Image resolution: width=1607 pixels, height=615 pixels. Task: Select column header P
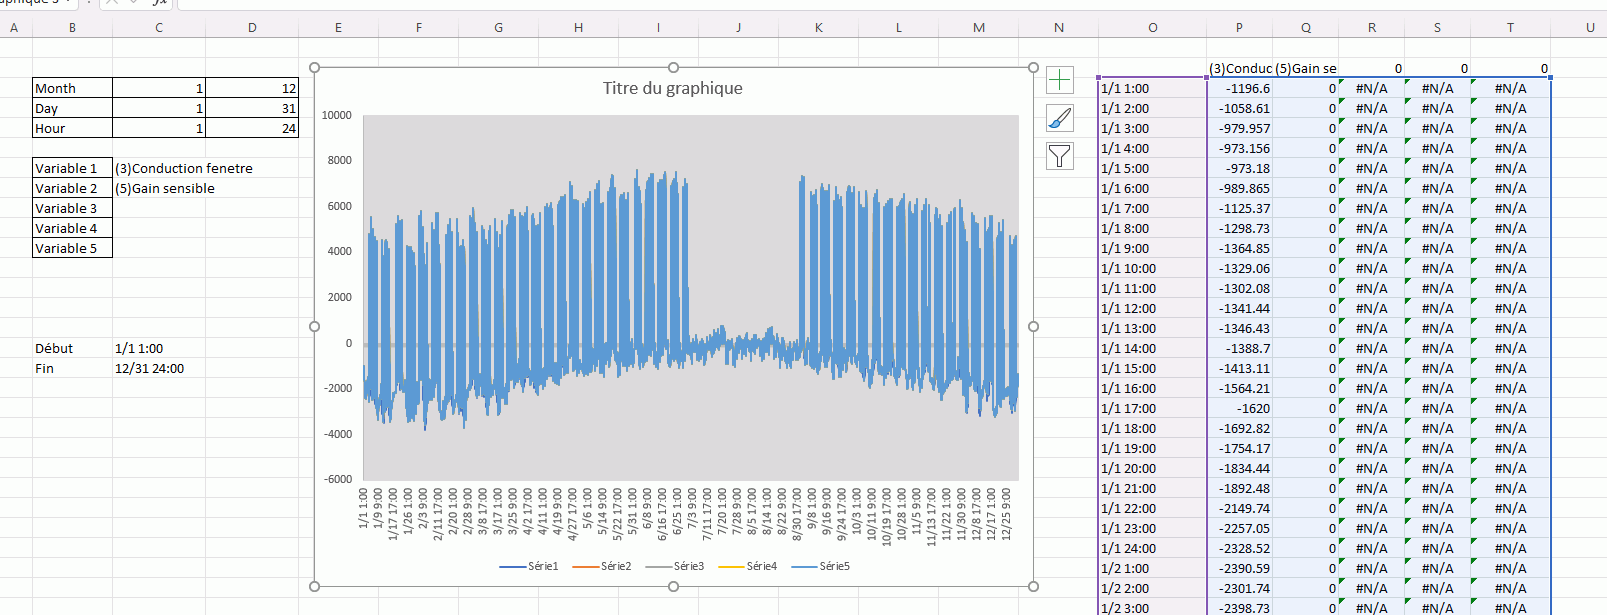click(1239, 28)
